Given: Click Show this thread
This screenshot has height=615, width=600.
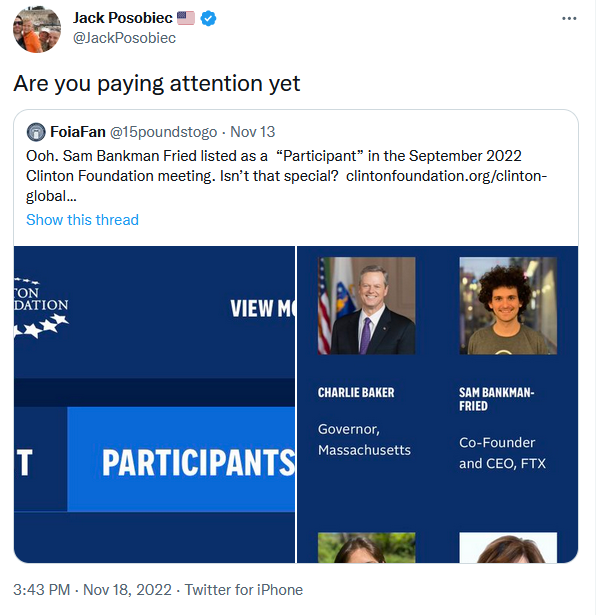Looking at the screenshot, I should click(x=82, y=219).
